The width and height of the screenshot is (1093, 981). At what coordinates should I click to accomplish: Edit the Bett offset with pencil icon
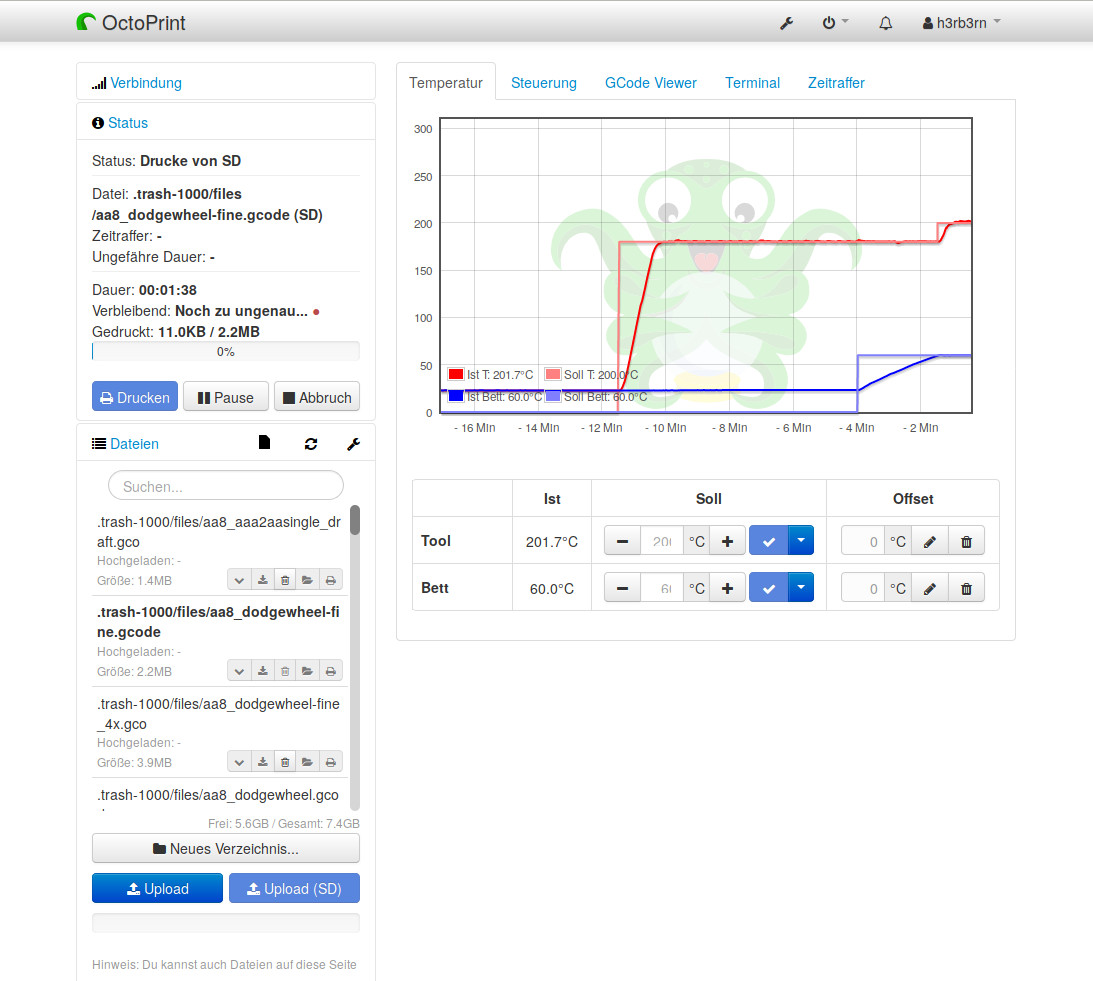pos(930,589)
